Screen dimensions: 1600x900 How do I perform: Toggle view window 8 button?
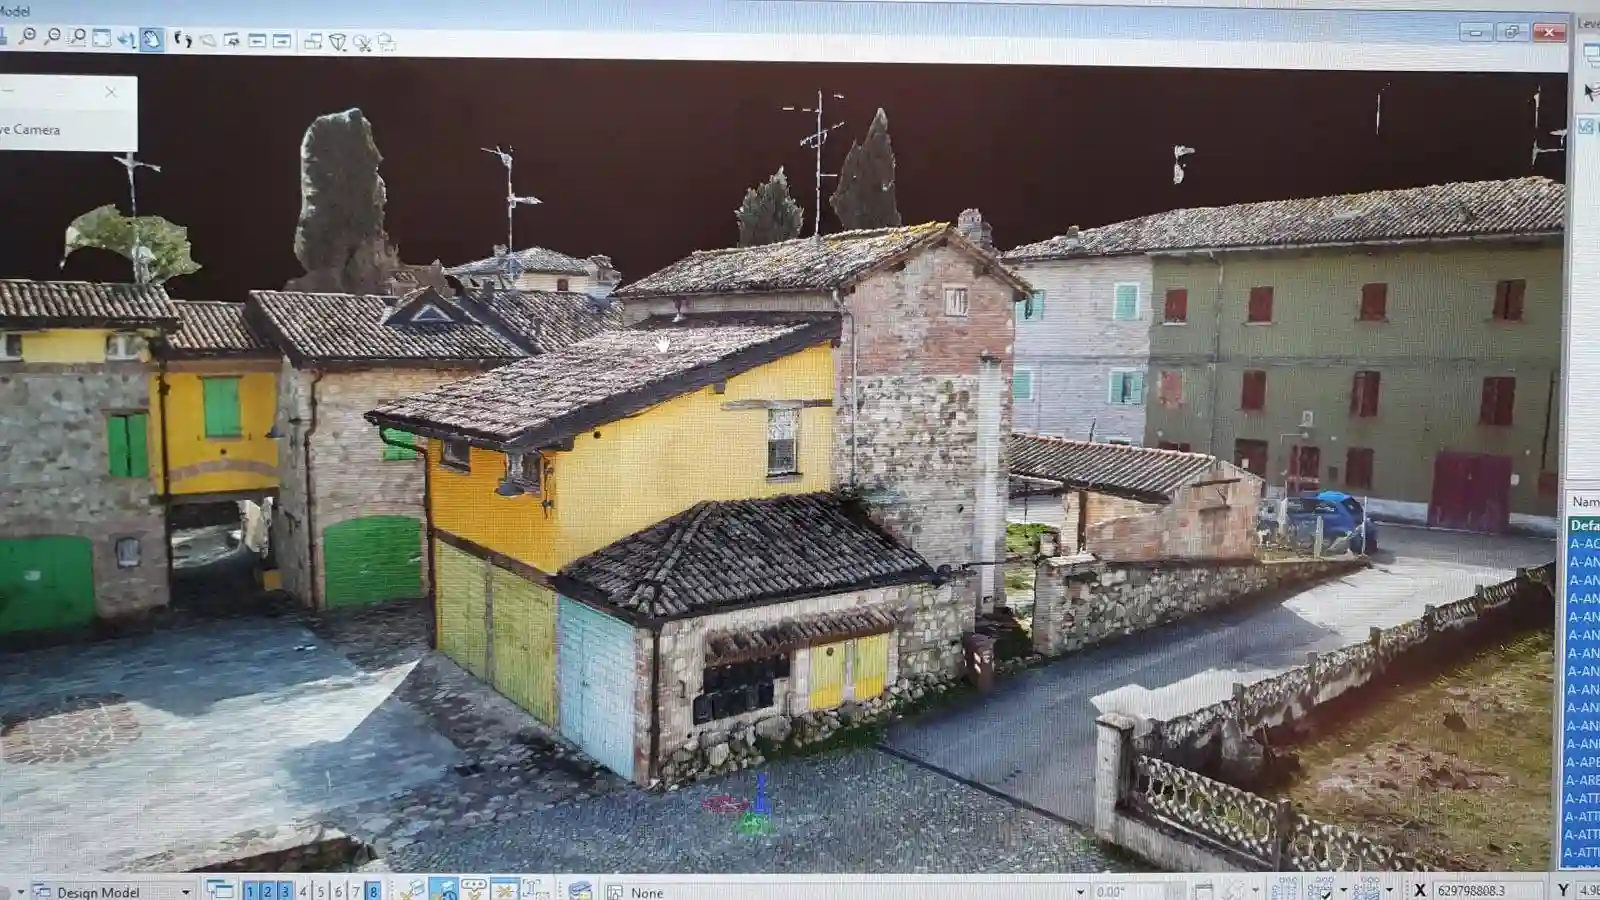[373, 891]
